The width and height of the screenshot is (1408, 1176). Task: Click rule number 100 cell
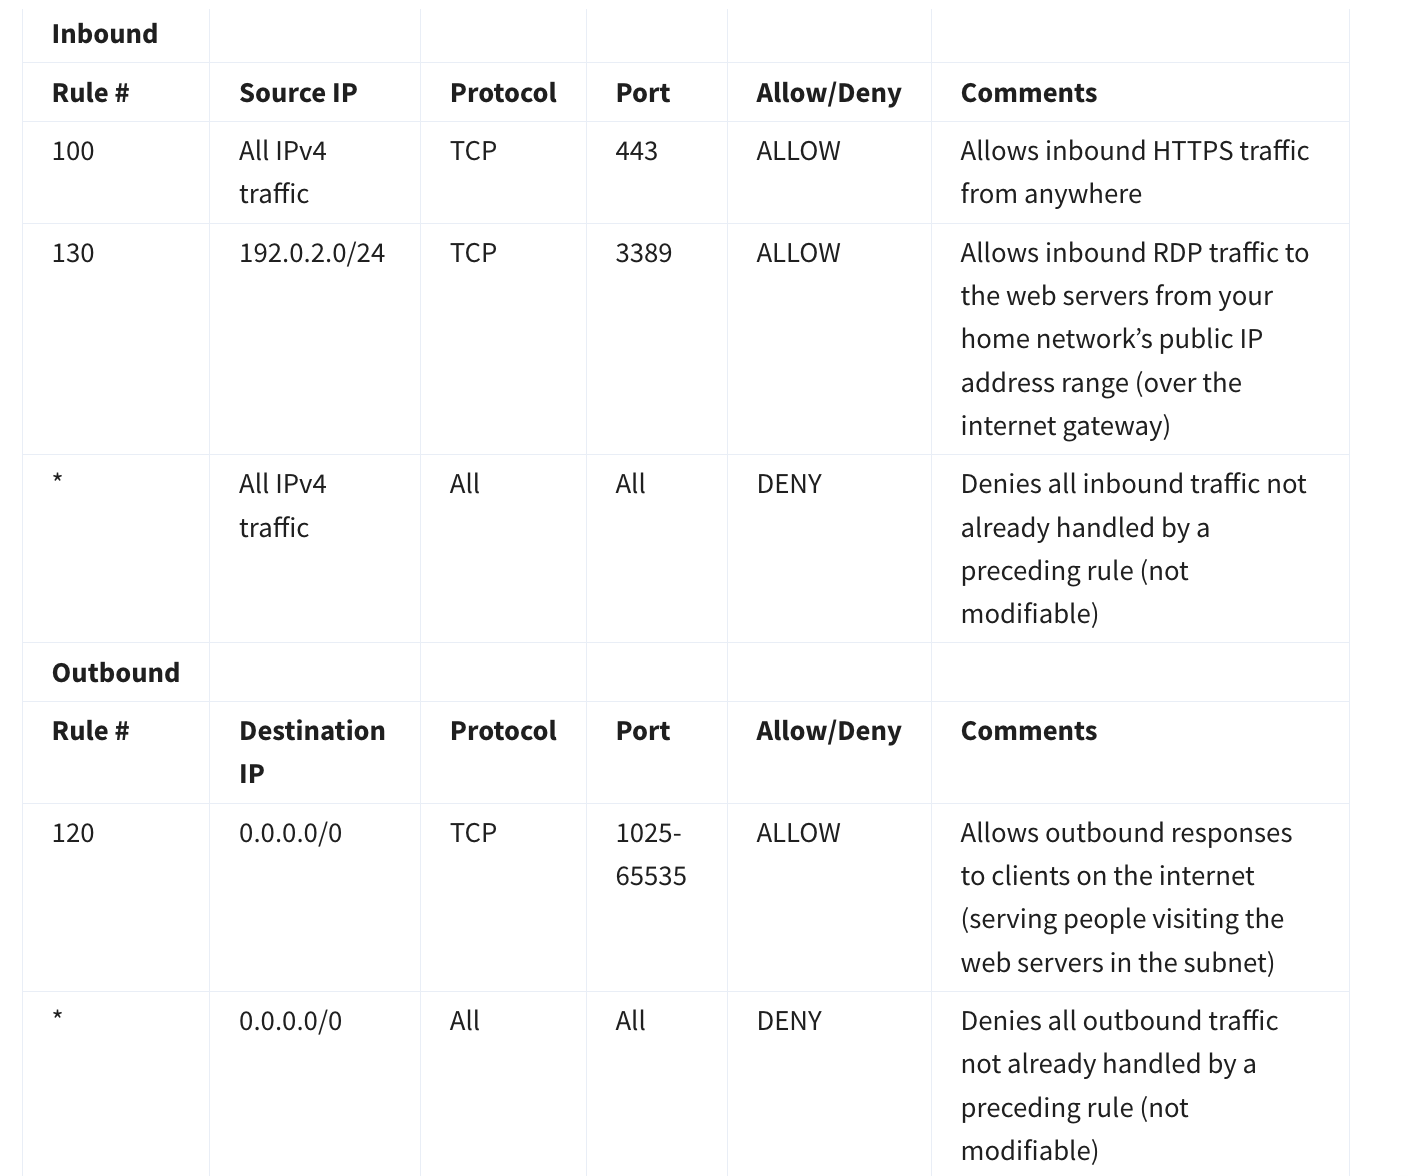[x=73, y=151]
